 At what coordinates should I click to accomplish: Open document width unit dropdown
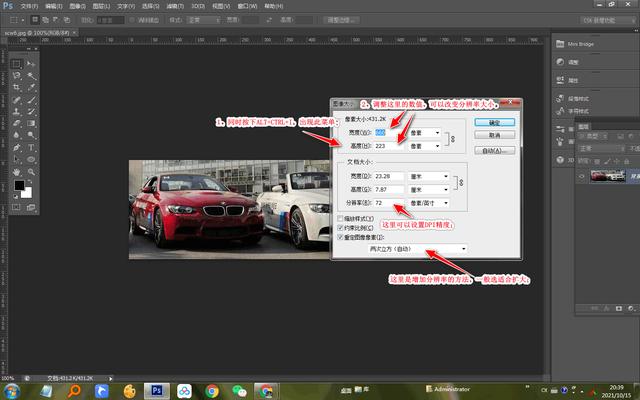tap(429, 177)
